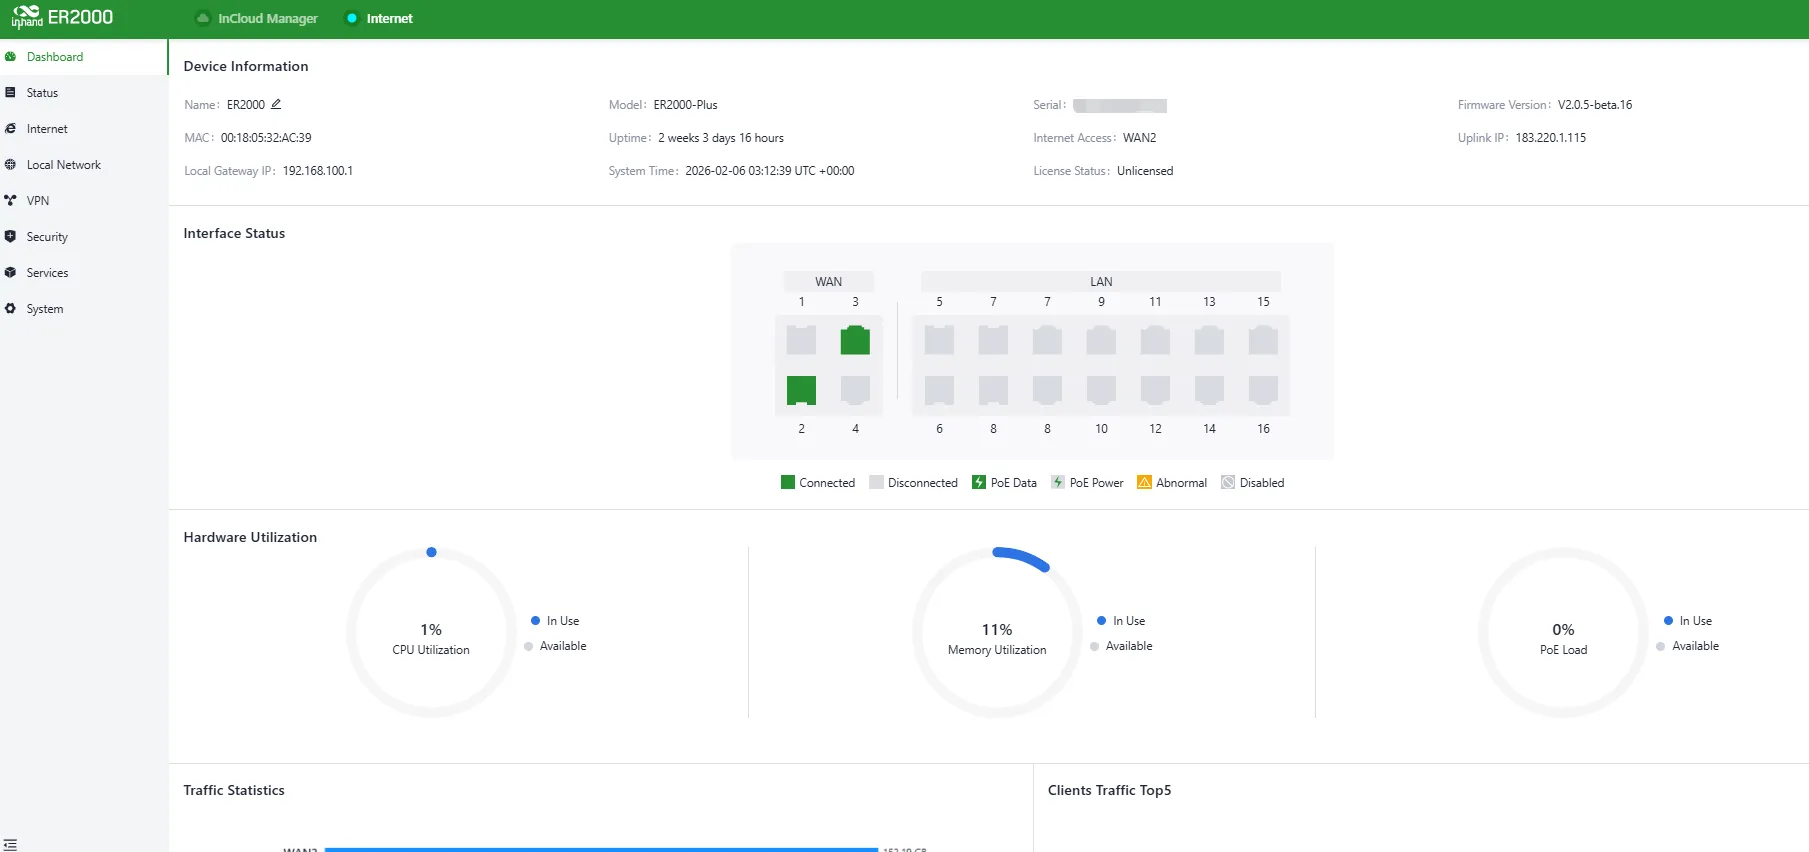Select connected WAN port 3
The image size is (1809, 852).
click(x=855, y=340)
